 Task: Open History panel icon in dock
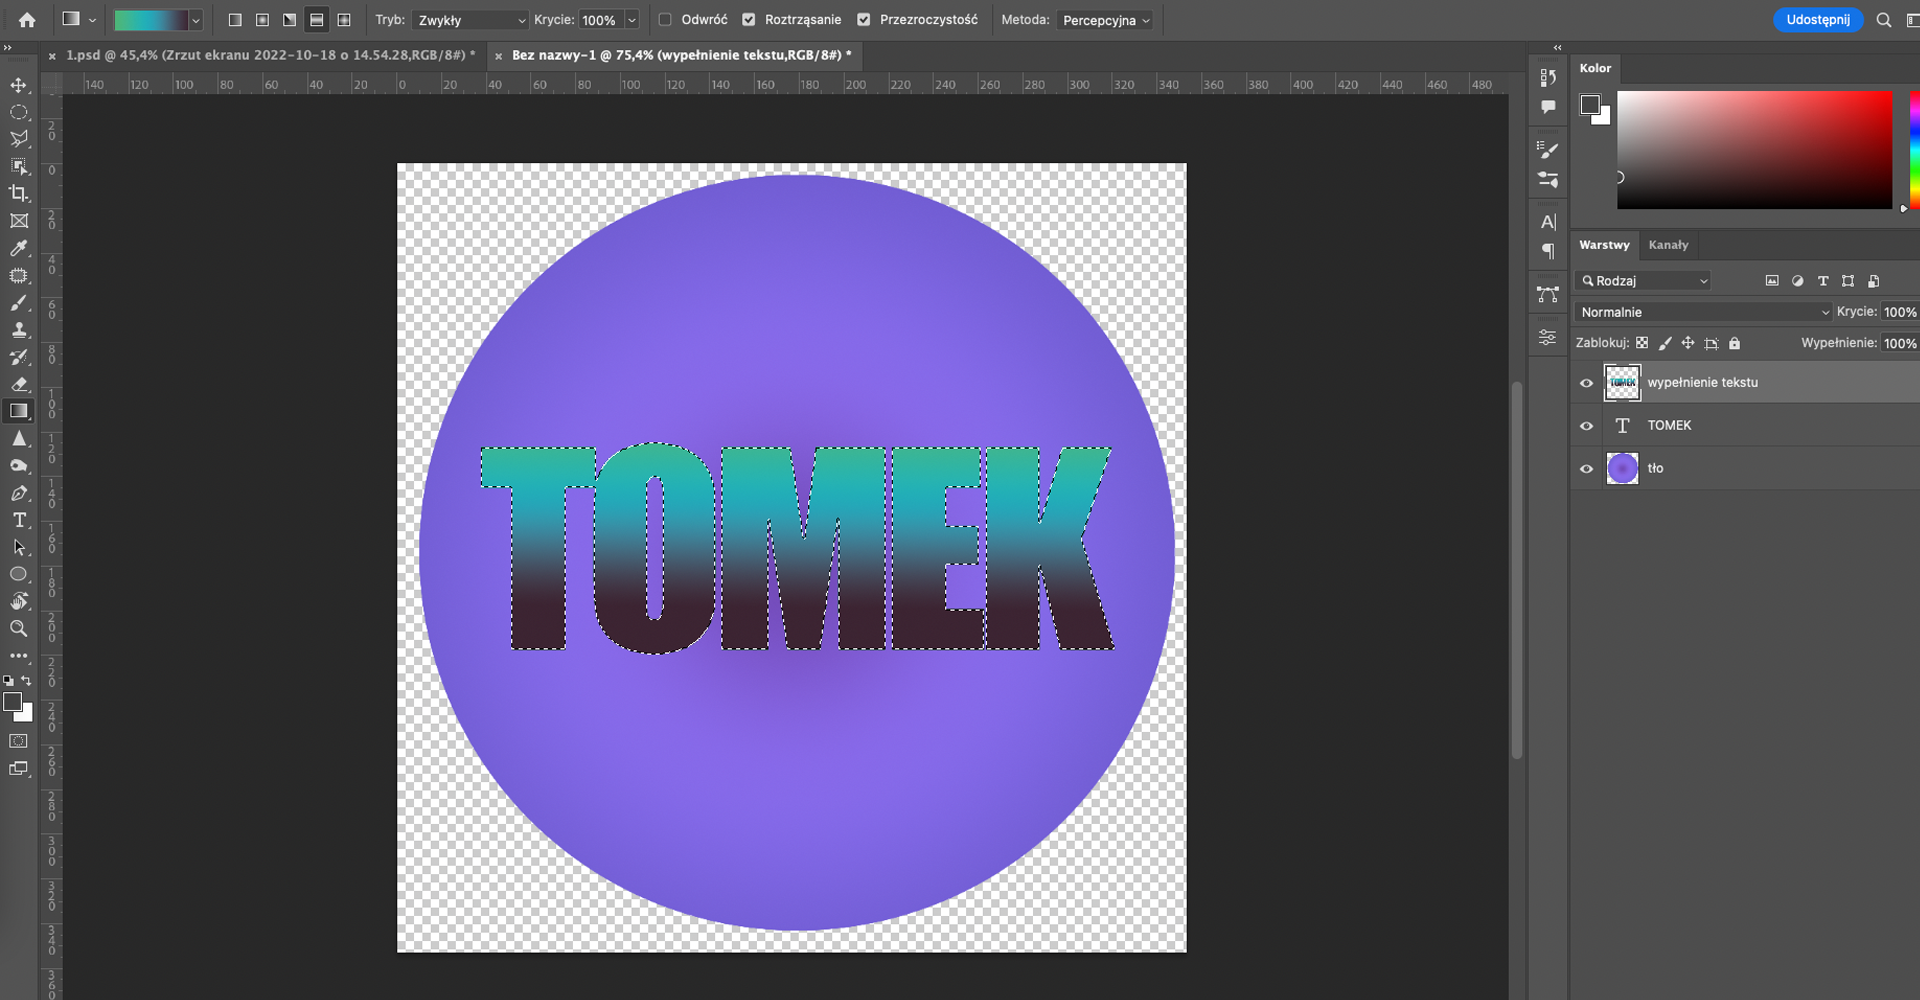point(1548,77)
